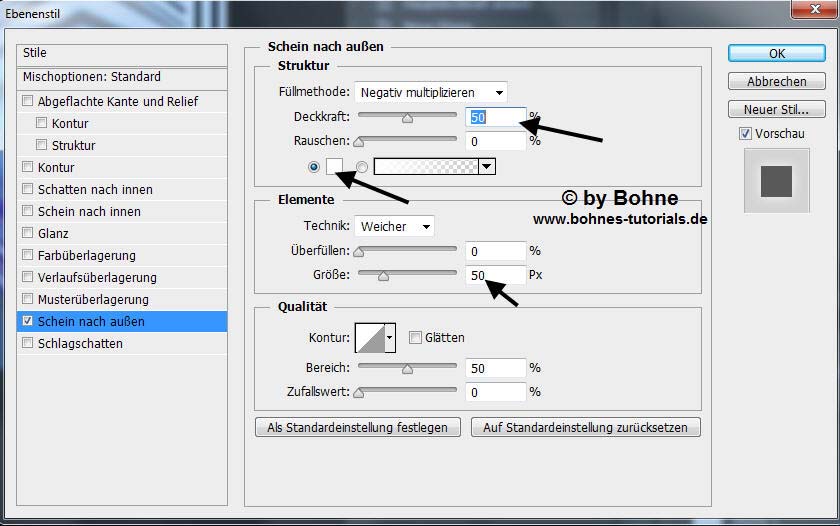Screen dimensions: 840x526
Task: Click the Größe size input field
Action: coord(495,275)
